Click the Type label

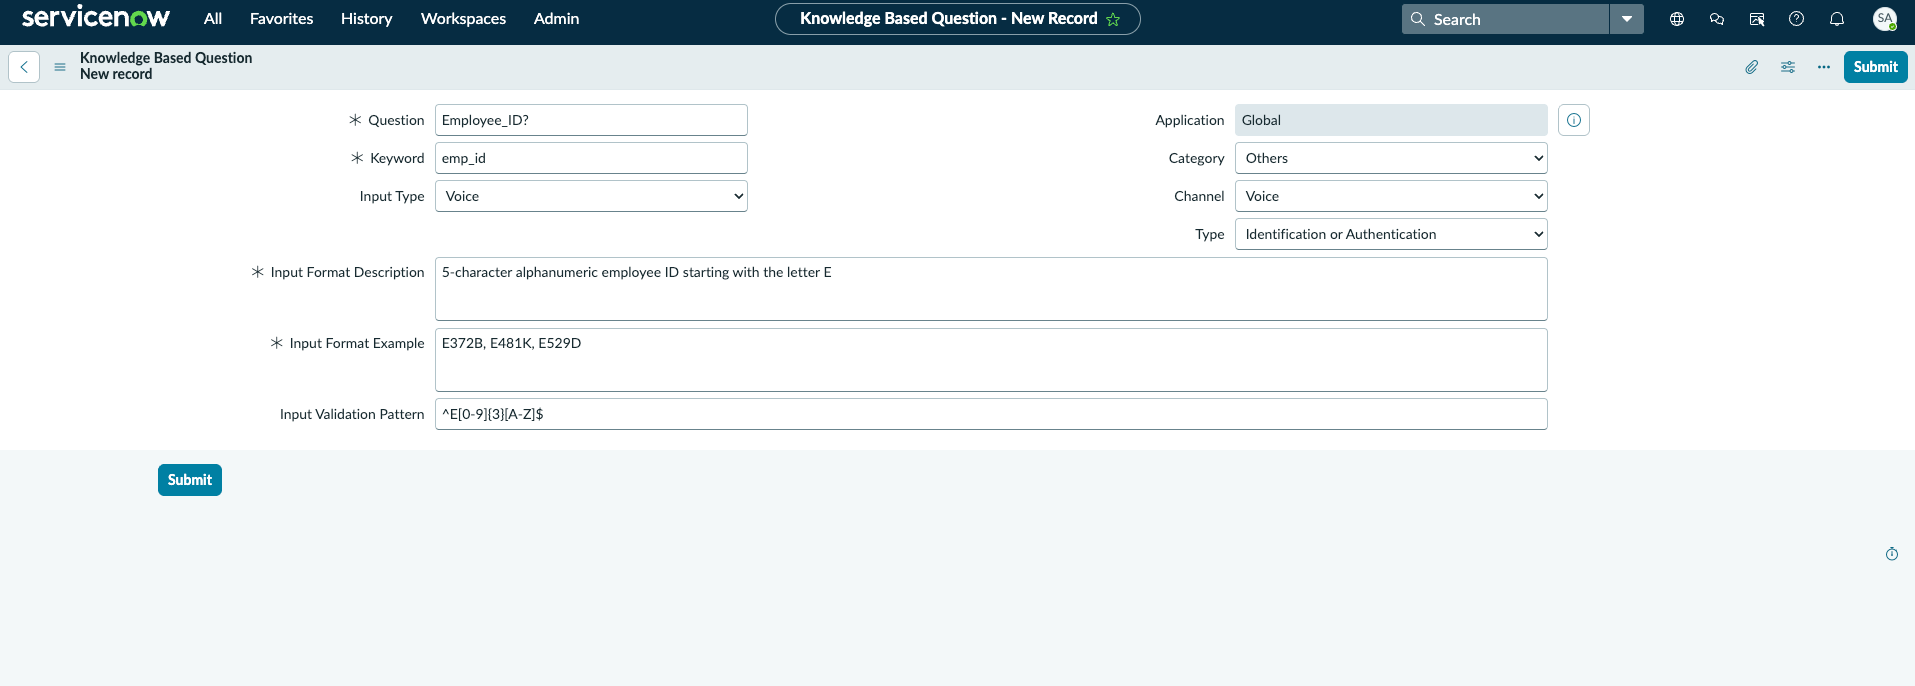click(1209, 234)
